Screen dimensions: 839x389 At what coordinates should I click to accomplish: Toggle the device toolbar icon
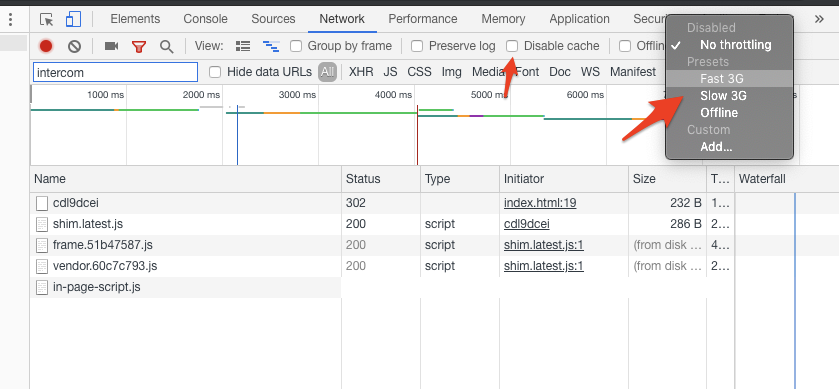[73, 19]
